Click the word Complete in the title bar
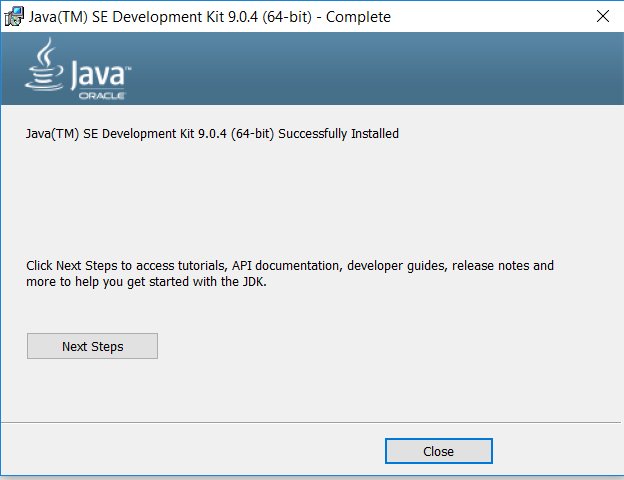 click(x=358, y=17)
